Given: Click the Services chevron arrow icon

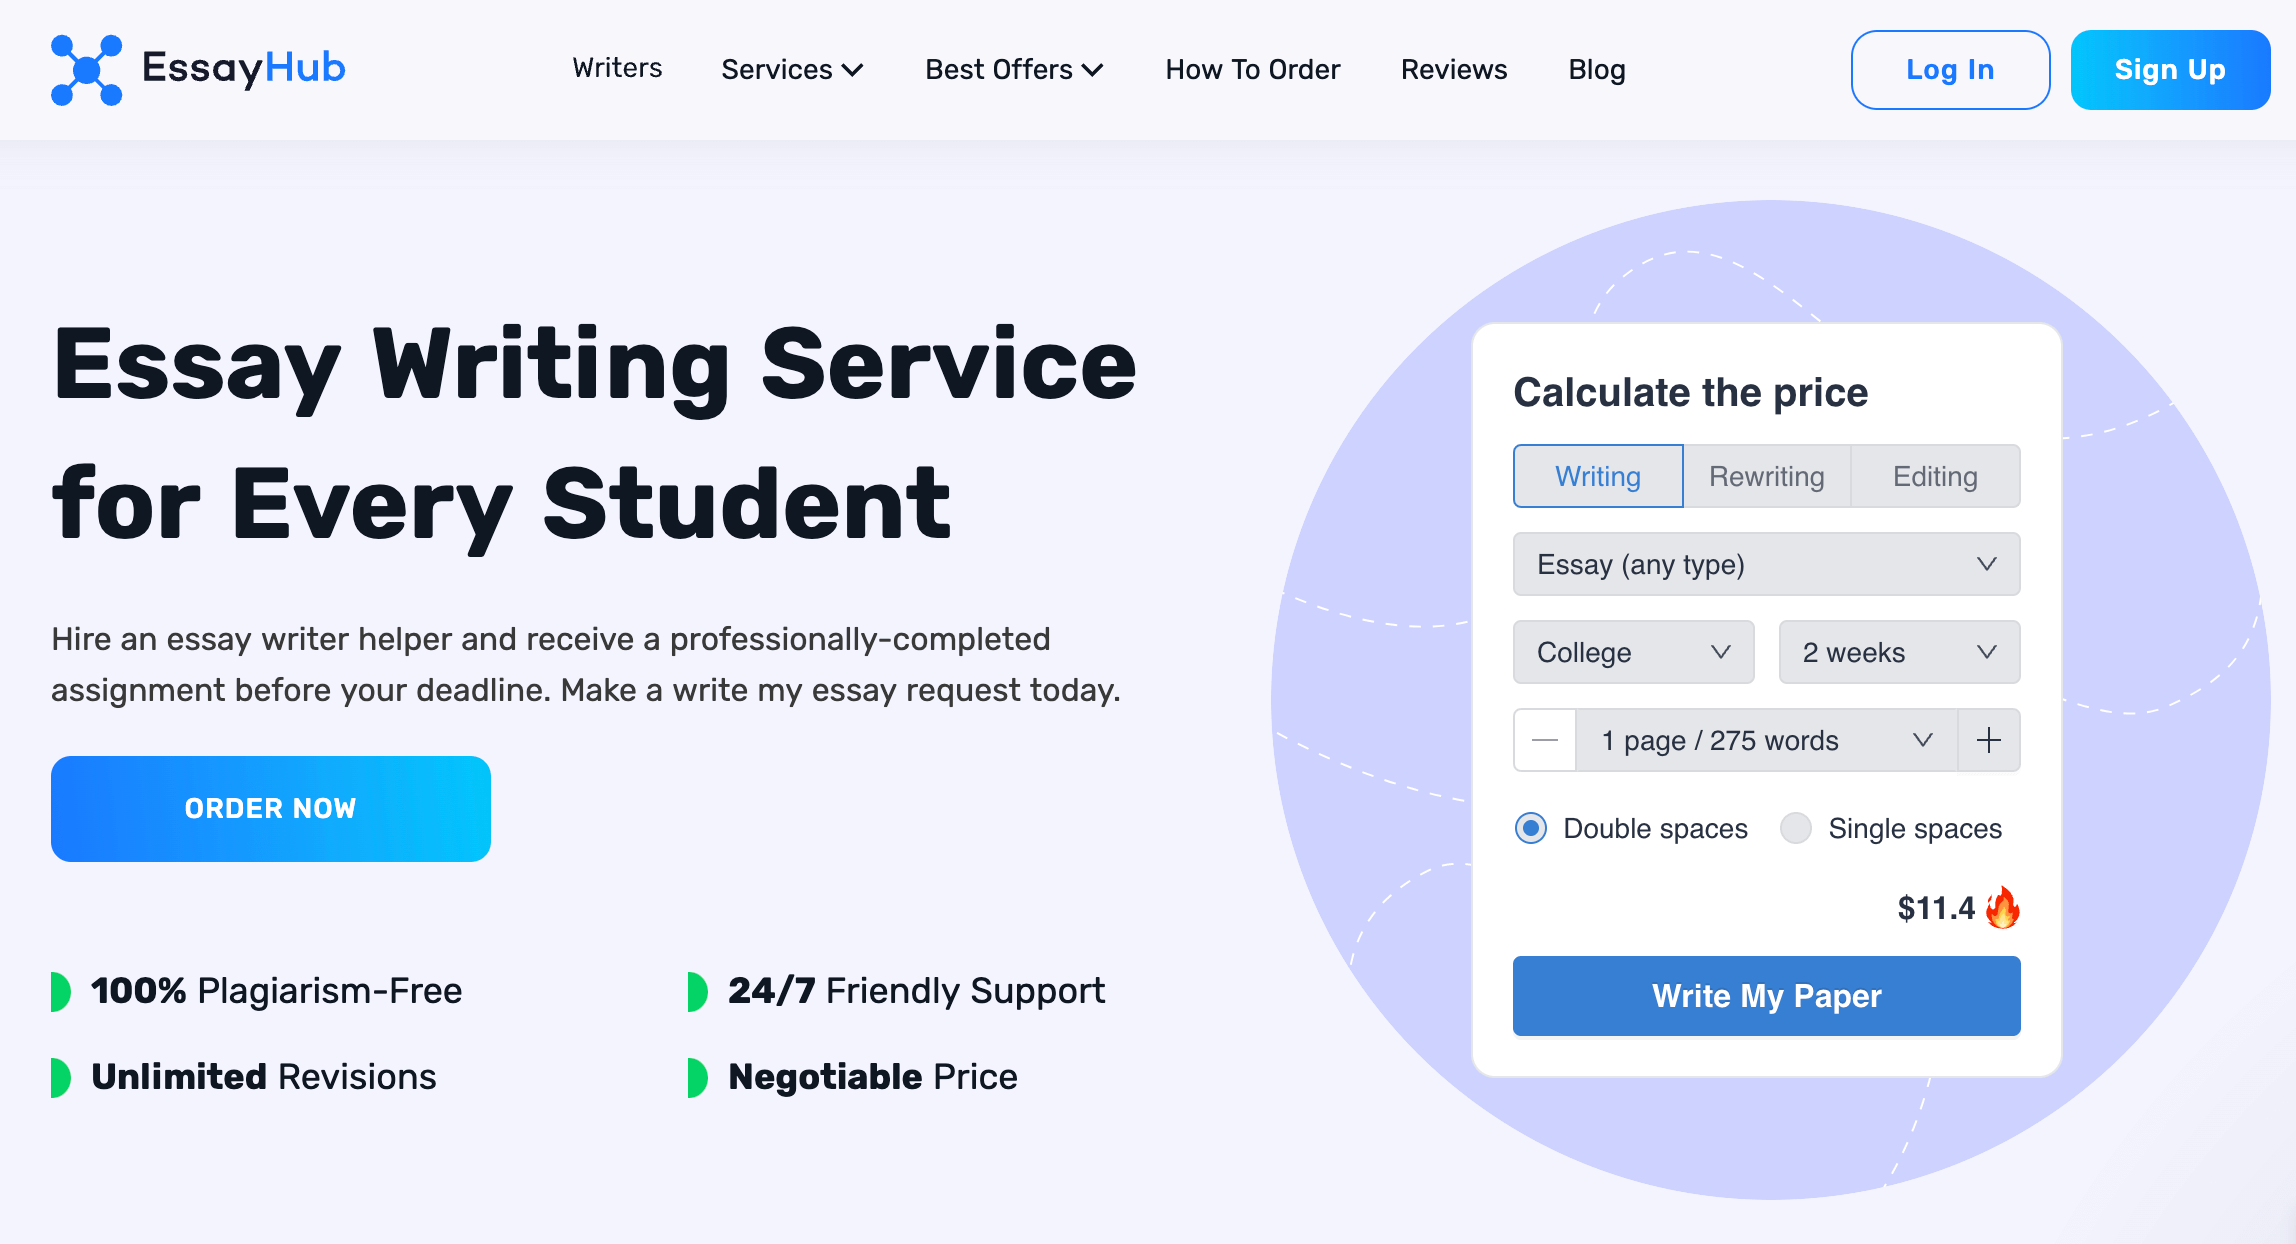Looking at the screenshot, I should (x=853, y=70).
